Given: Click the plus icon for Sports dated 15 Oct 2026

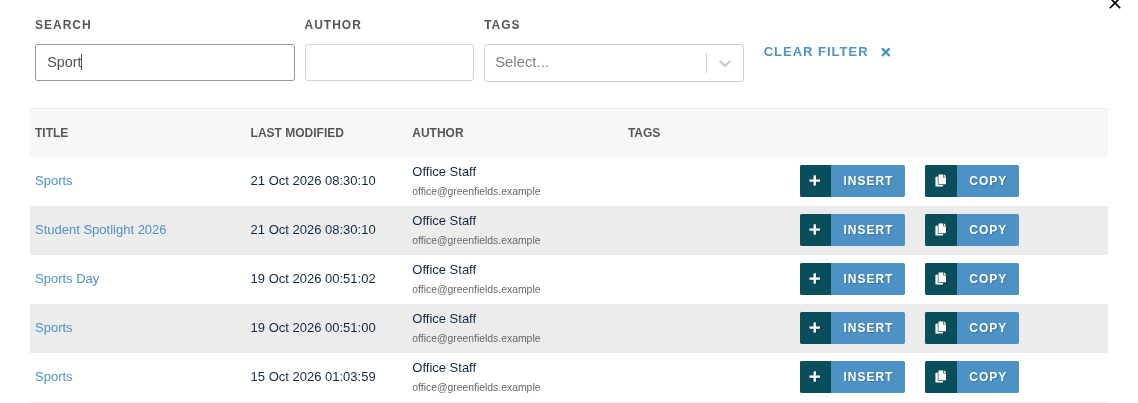Looking at the screenshot, I should click(815, 377).
